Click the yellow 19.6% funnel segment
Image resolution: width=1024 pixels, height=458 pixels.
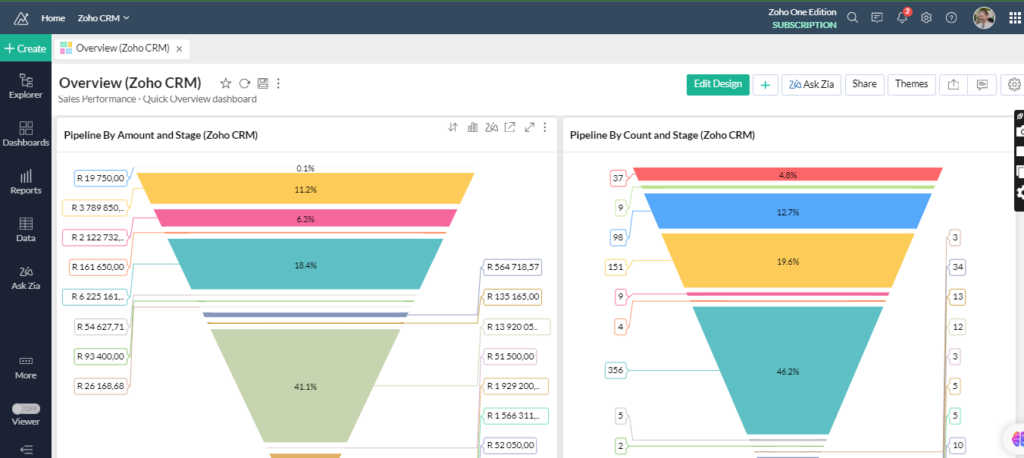tap(788, 260)
